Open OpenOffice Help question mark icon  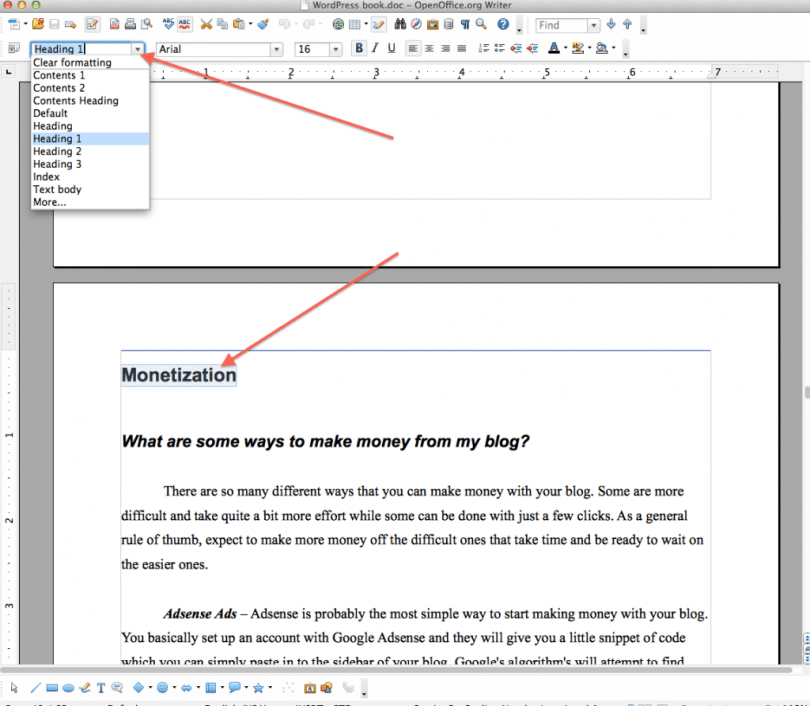pos(503,24)
